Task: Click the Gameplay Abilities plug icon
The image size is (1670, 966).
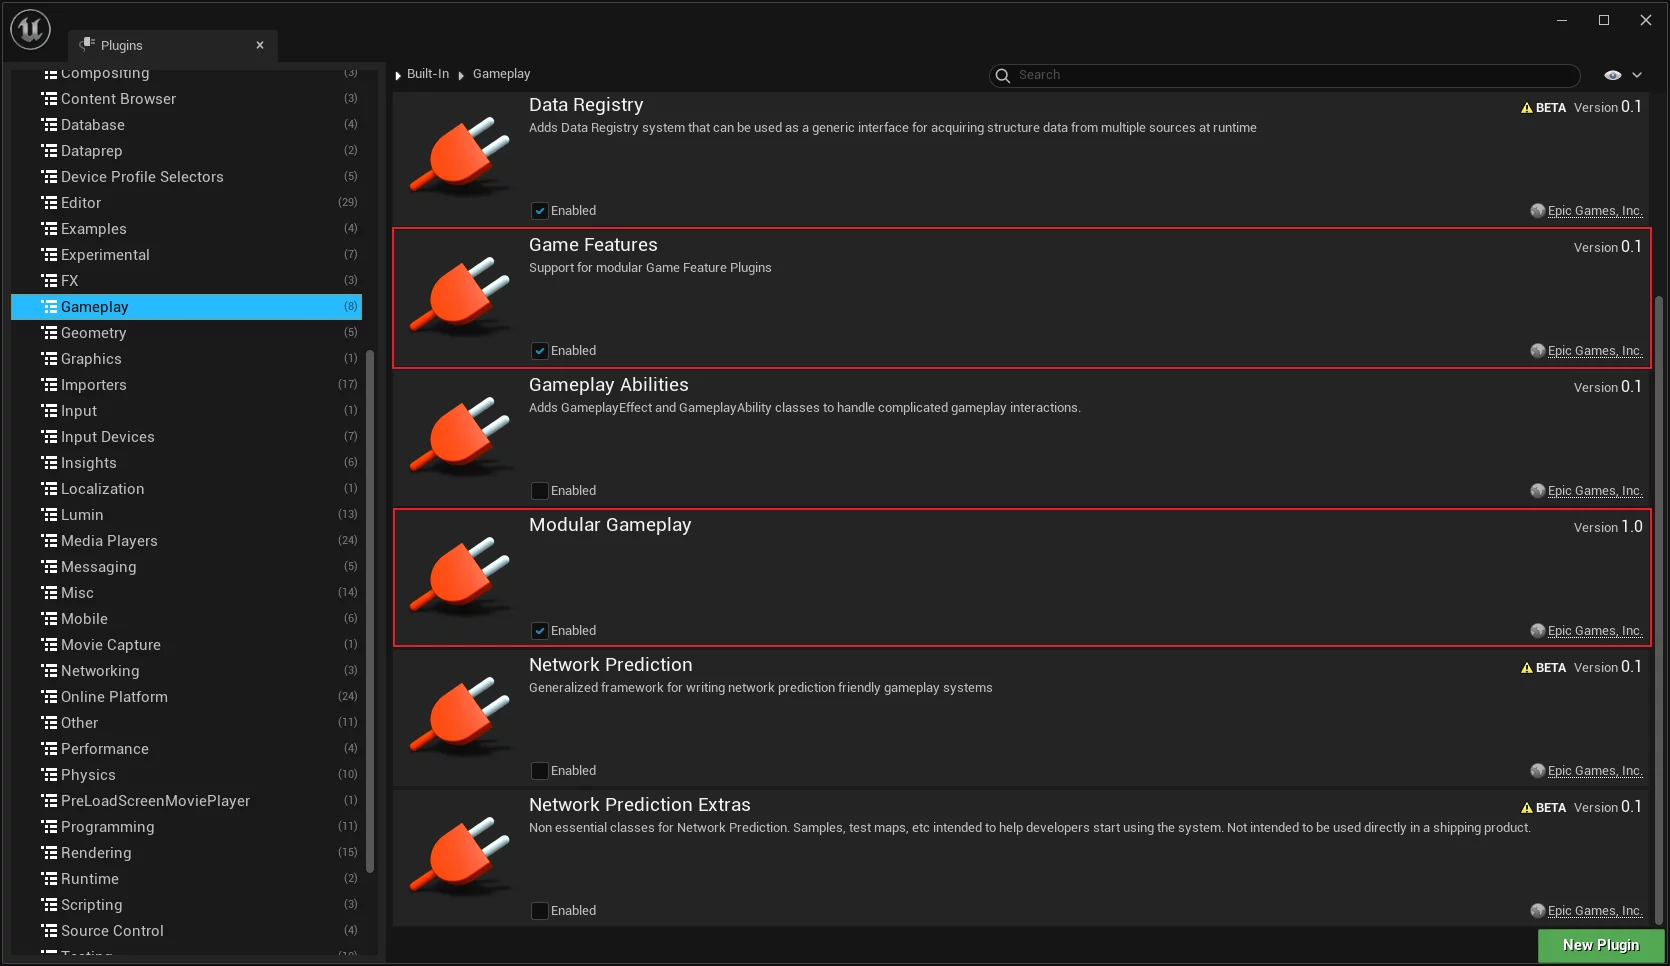Action: (461, 436)
